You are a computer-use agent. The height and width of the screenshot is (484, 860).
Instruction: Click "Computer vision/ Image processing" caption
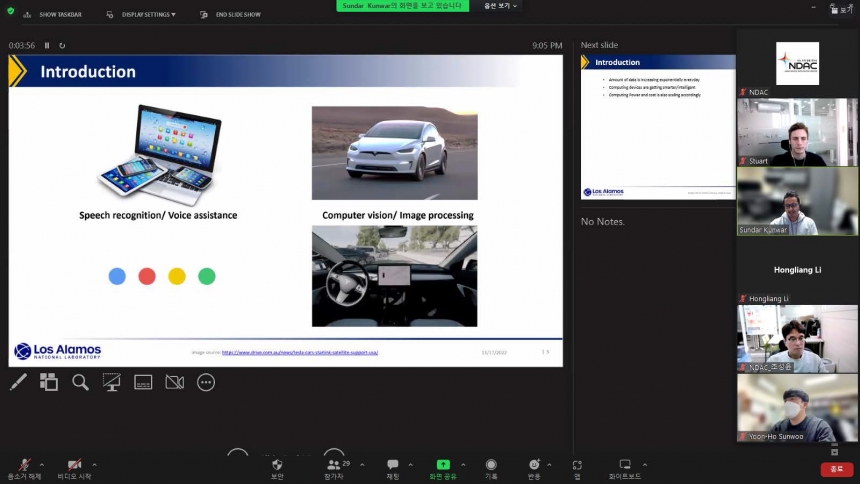[398, 215]
